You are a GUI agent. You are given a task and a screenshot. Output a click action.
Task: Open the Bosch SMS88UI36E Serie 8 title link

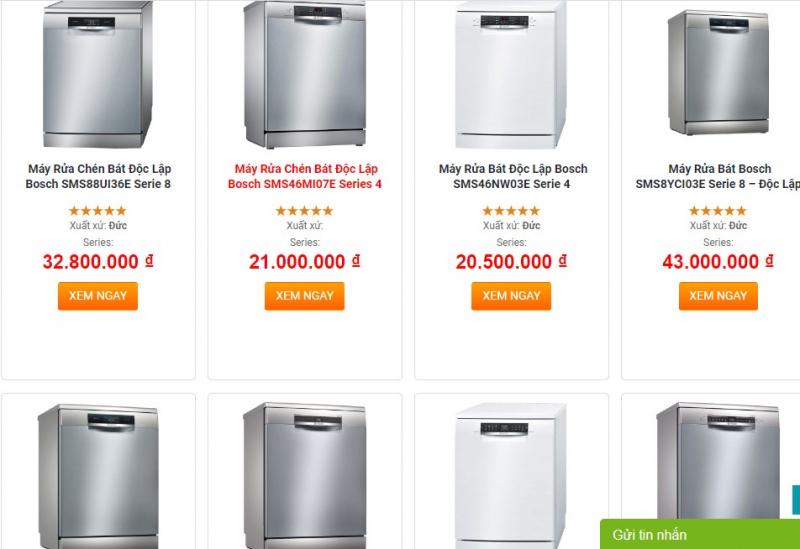click(98, 176)
